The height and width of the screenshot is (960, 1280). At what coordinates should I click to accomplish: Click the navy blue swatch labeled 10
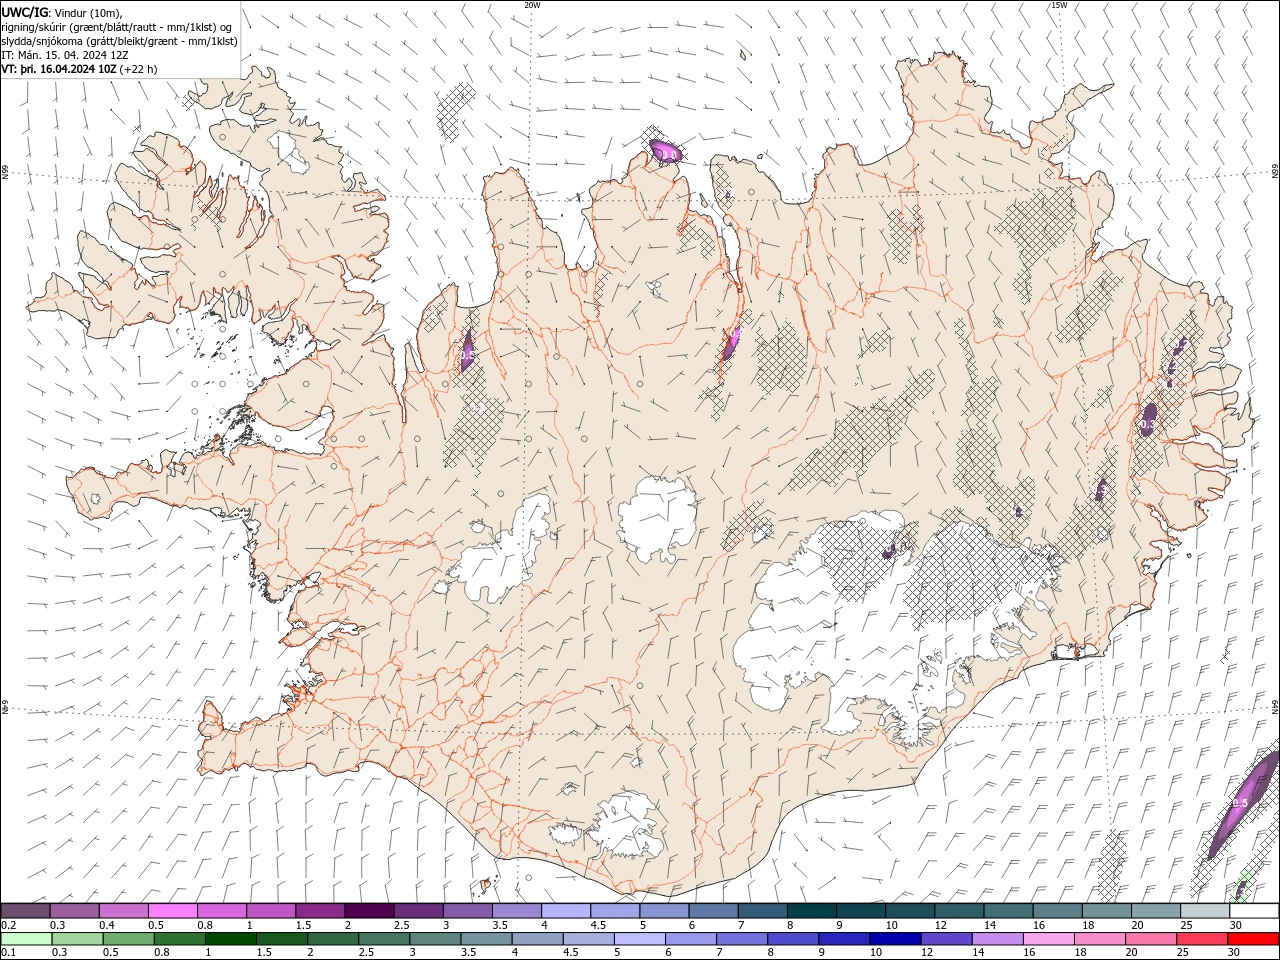point(895,939)
